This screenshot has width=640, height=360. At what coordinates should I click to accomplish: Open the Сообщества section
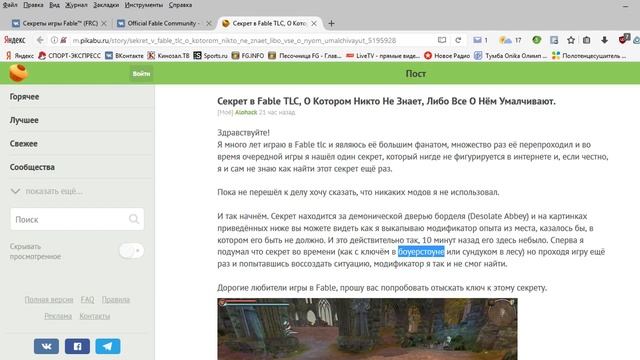[32, 167]
